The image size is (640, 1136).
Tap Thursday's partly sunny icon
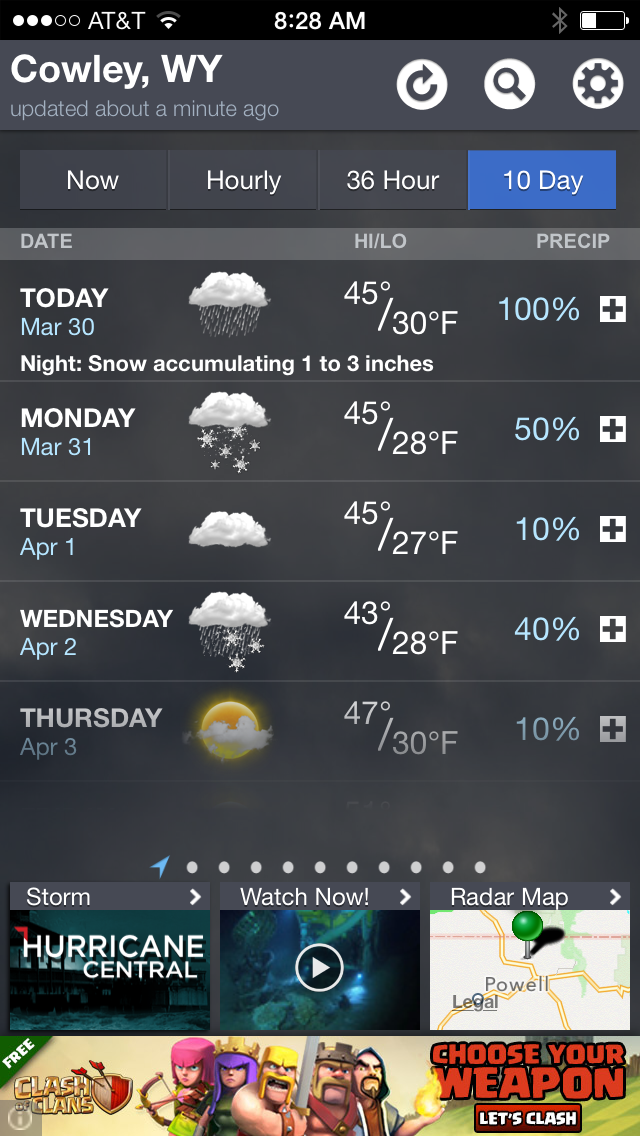coord(229,729)
